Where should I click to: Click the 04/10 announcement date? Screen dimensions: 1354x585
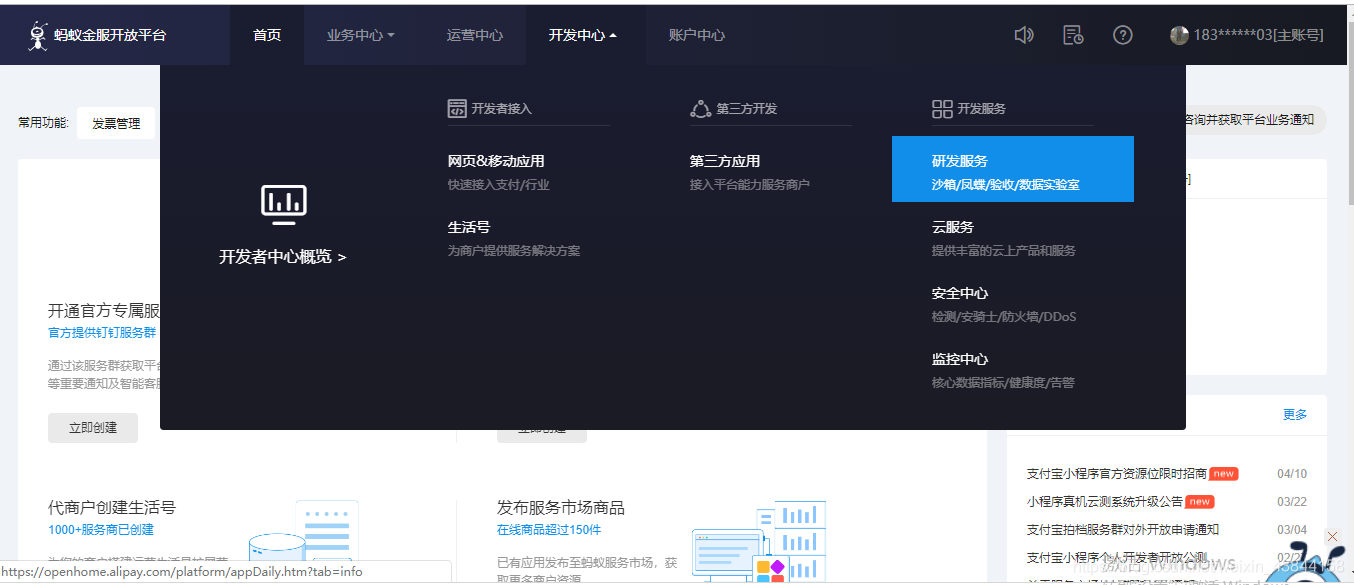click(1292, 474)
